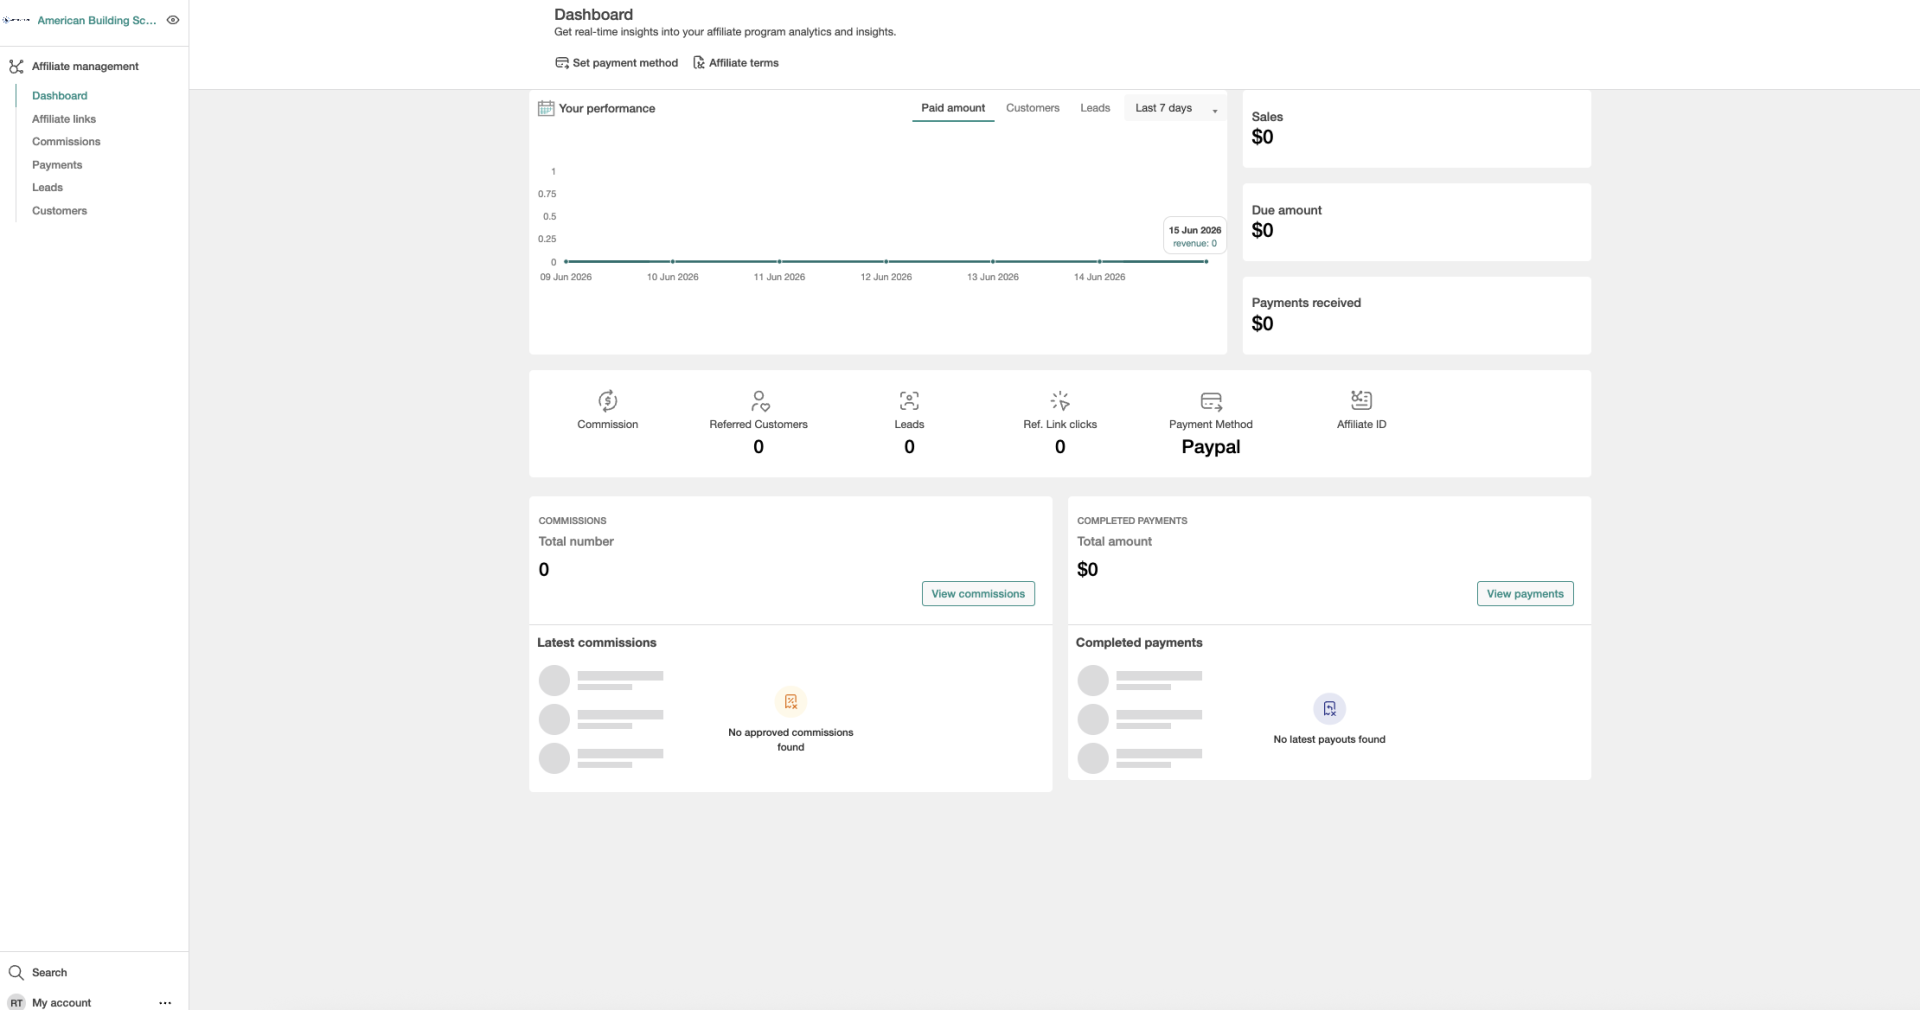Screen dimensions: 1920x1010
Task: Click the No approved commissions receipt icon
Action: pos(791,702)
